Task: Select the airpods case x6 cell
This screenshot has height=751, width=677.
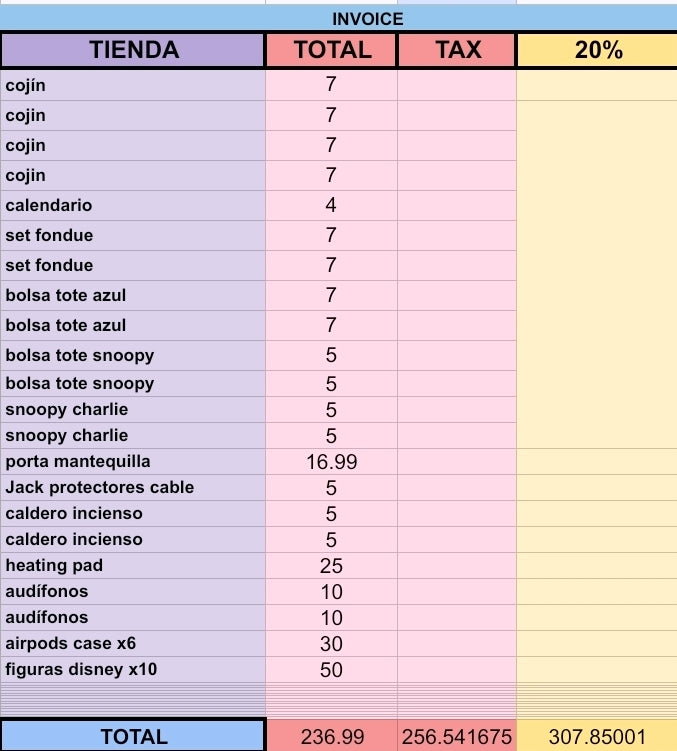Action: coord(133,643)
